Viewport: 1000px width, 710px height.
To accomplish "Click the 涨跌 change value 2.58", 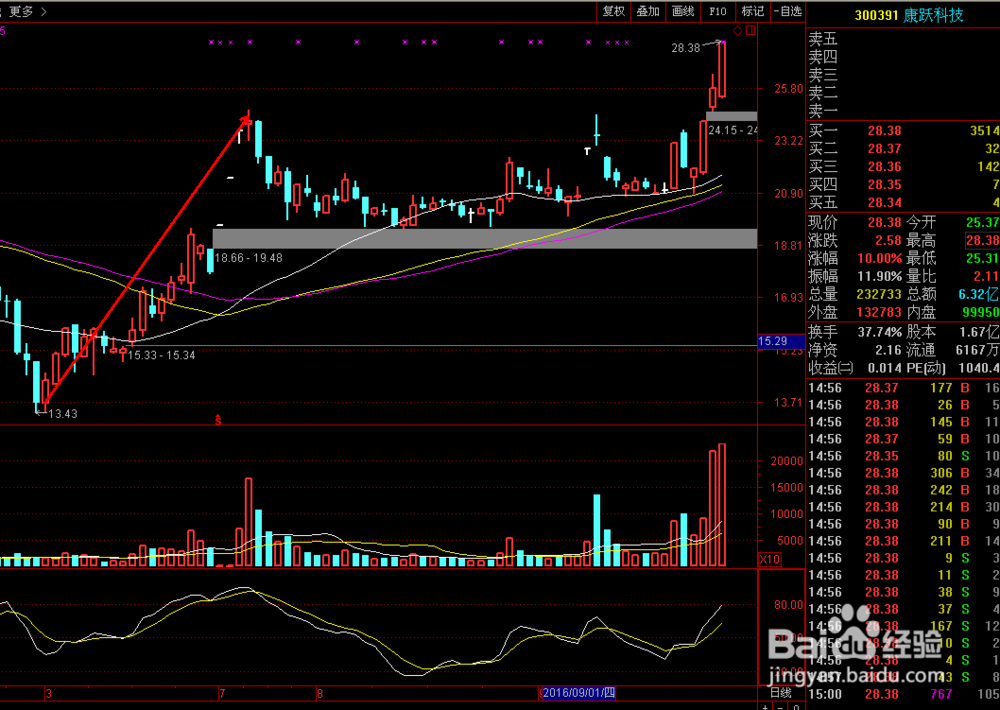I will (x=888, y=240).
